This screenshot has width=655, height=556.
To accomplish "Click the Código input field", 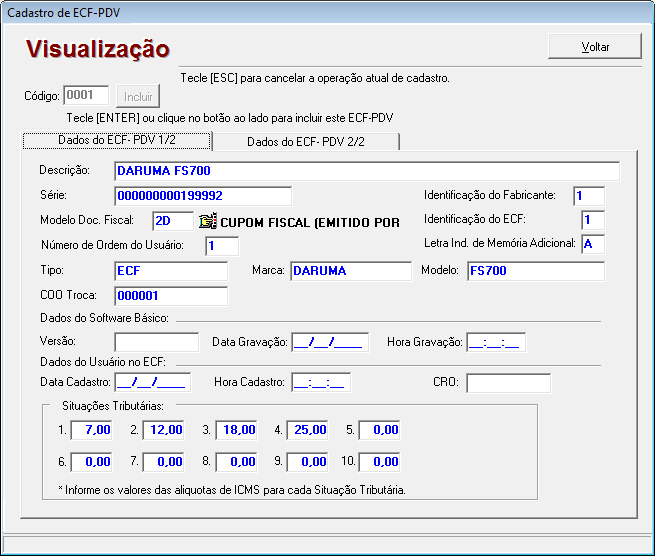I will (86, 96).
